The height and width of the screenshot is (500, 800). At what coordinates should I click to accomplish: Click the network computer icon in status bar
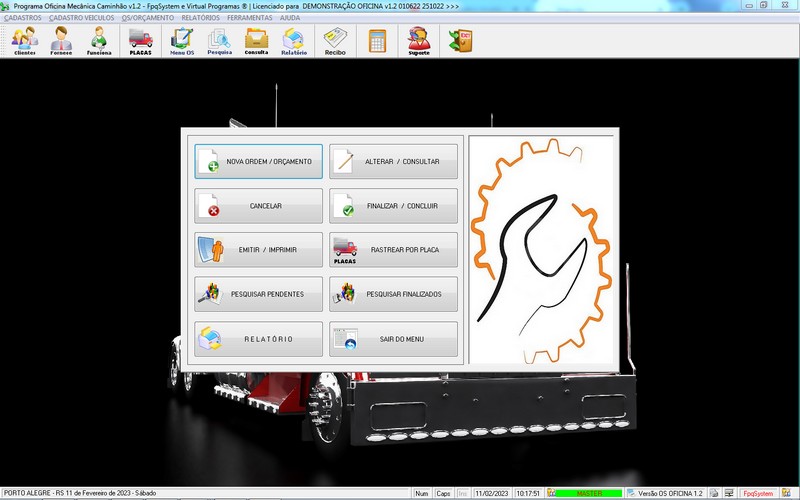730,493
